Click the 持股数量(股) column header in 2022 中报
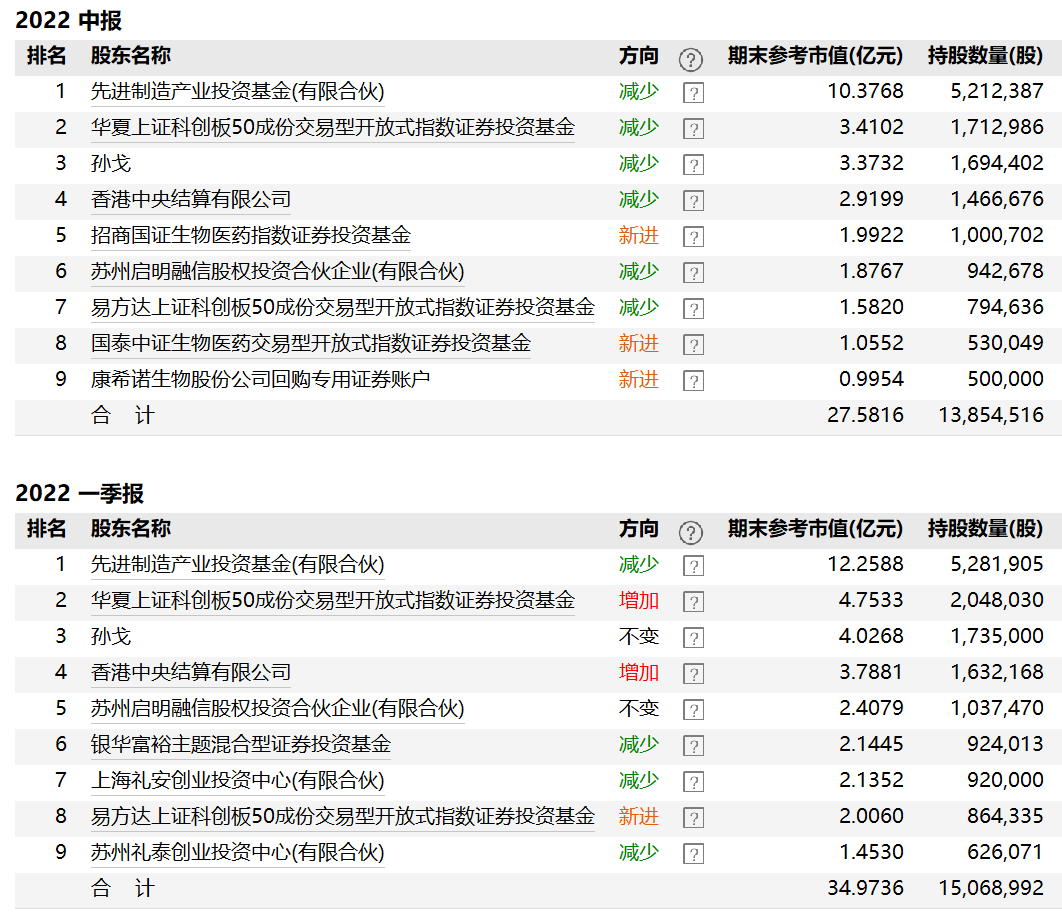Viewport: 1062px width, 923px height. [984, 56]
